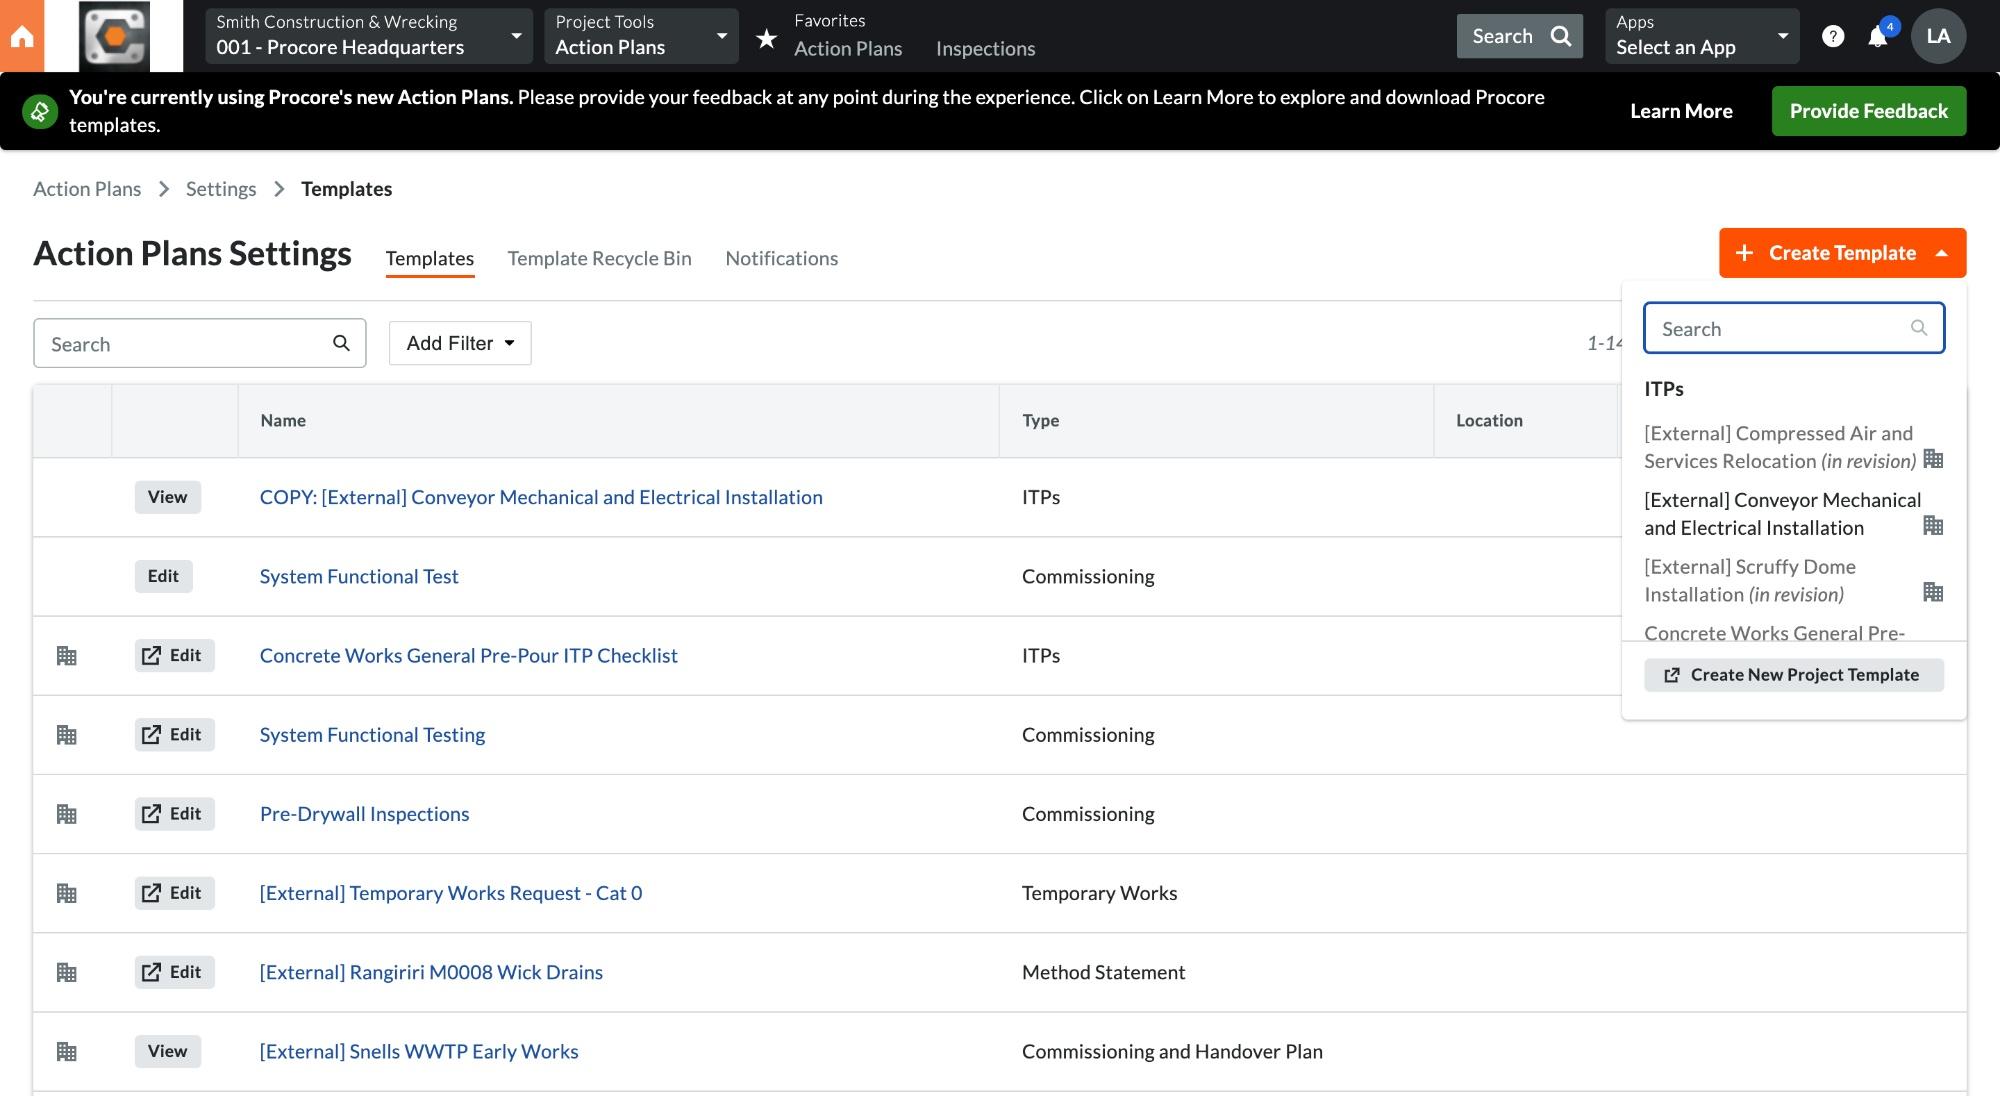2000x1096 pixels.
Task: Open the Select an App dropdown
Action: [1700, 36]
